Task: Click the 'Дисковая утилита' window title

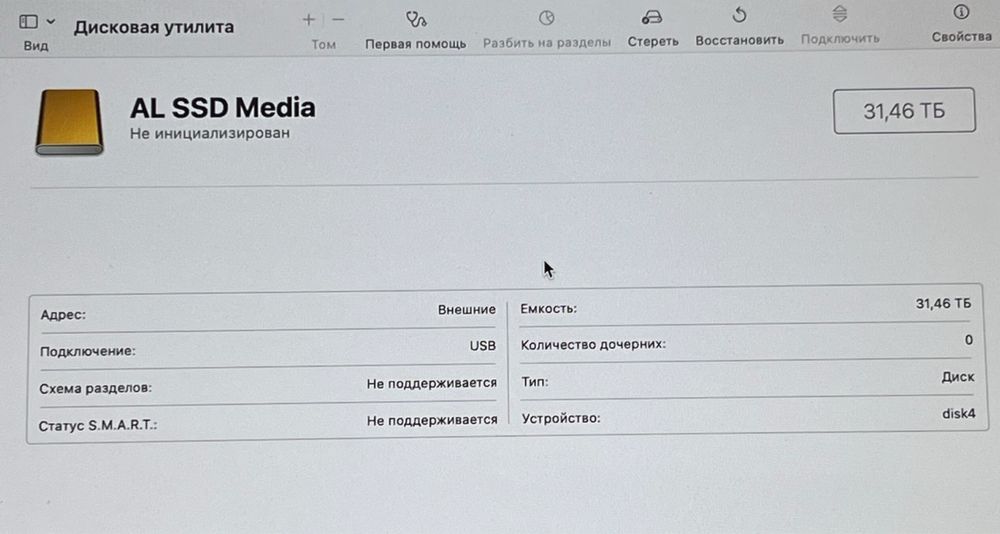Action: 154,27
